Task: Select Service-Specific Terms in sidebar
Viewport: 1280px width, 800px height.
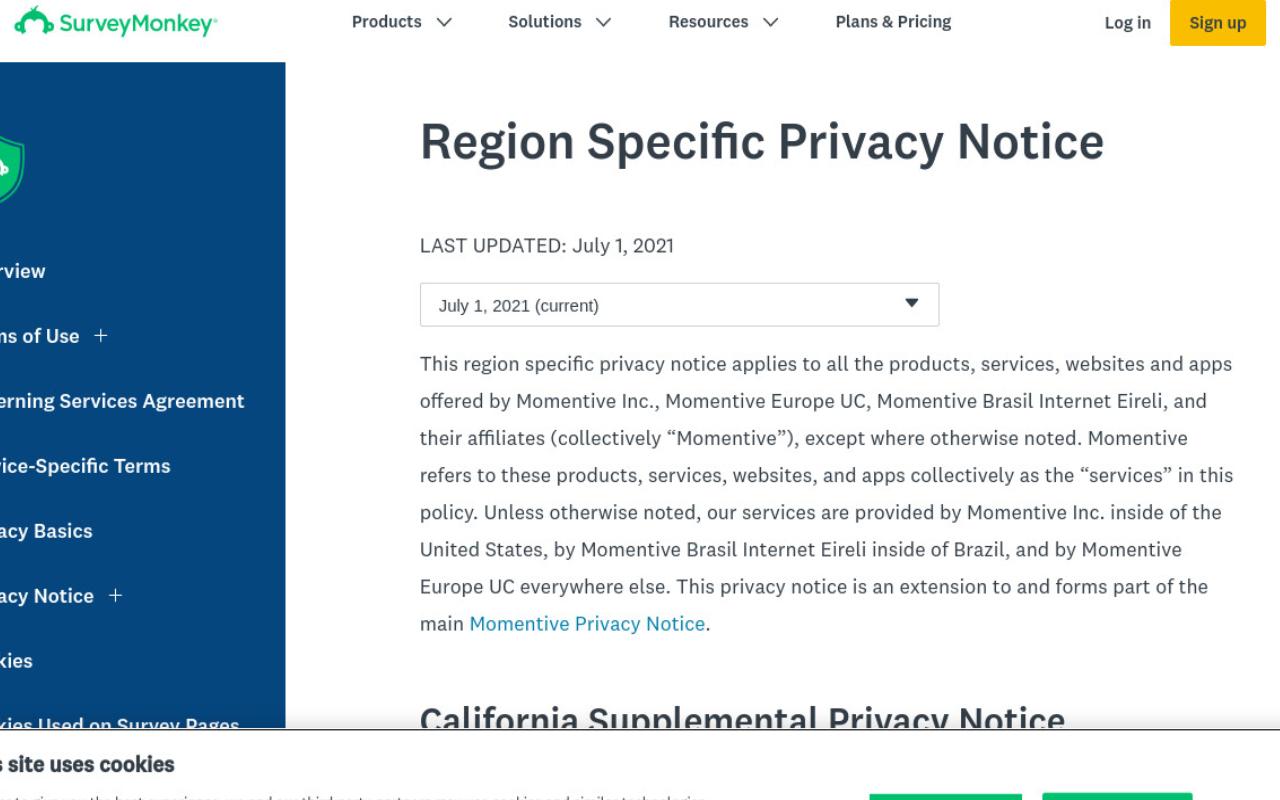Action: point(85,466)
